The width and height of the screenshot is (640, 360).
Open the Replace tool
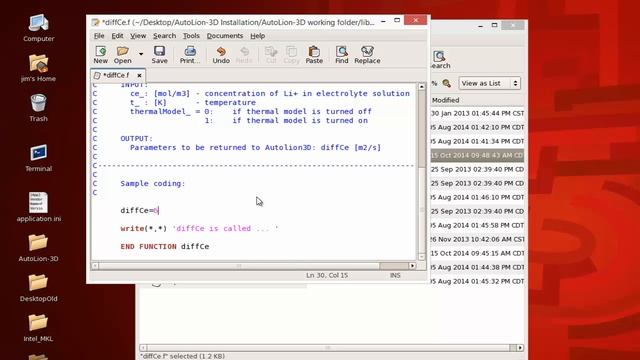[x=367, y=55]
